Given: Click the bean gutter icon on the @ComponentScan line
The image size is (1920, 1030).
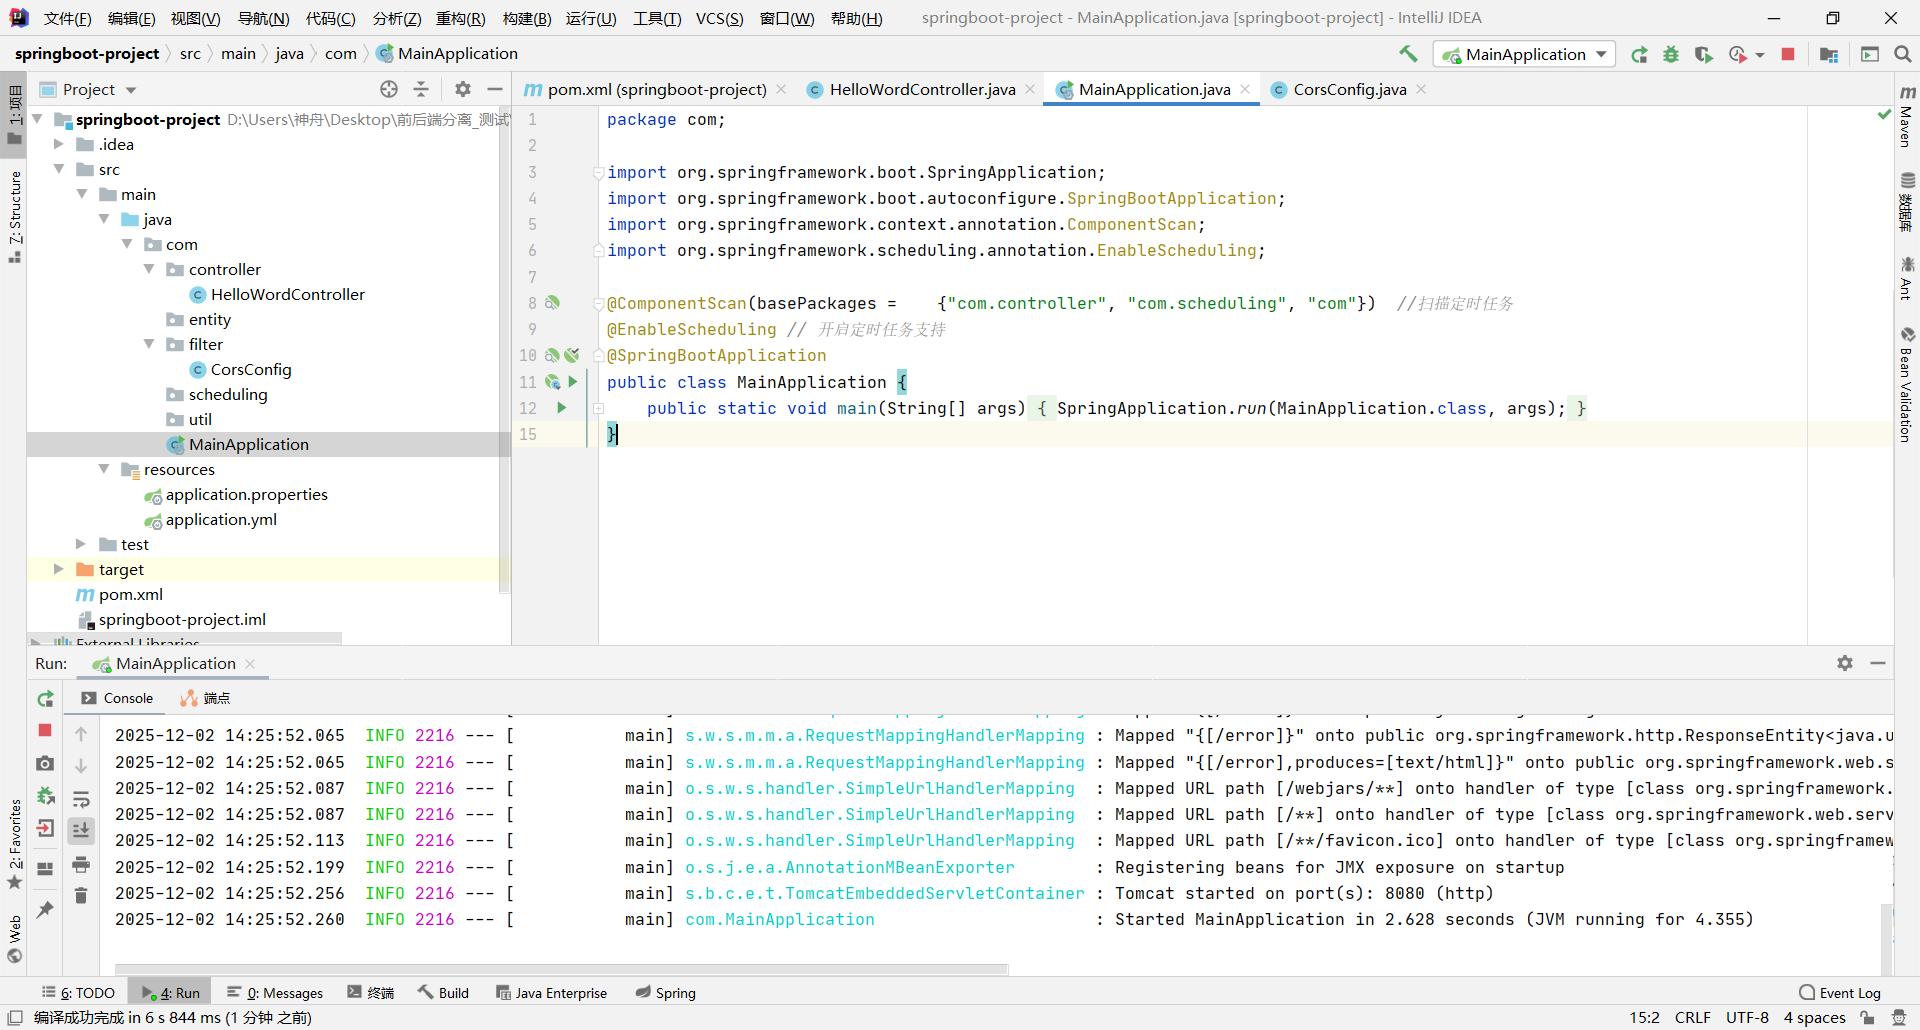Looking at the screenshot, I should pos(552,303).
